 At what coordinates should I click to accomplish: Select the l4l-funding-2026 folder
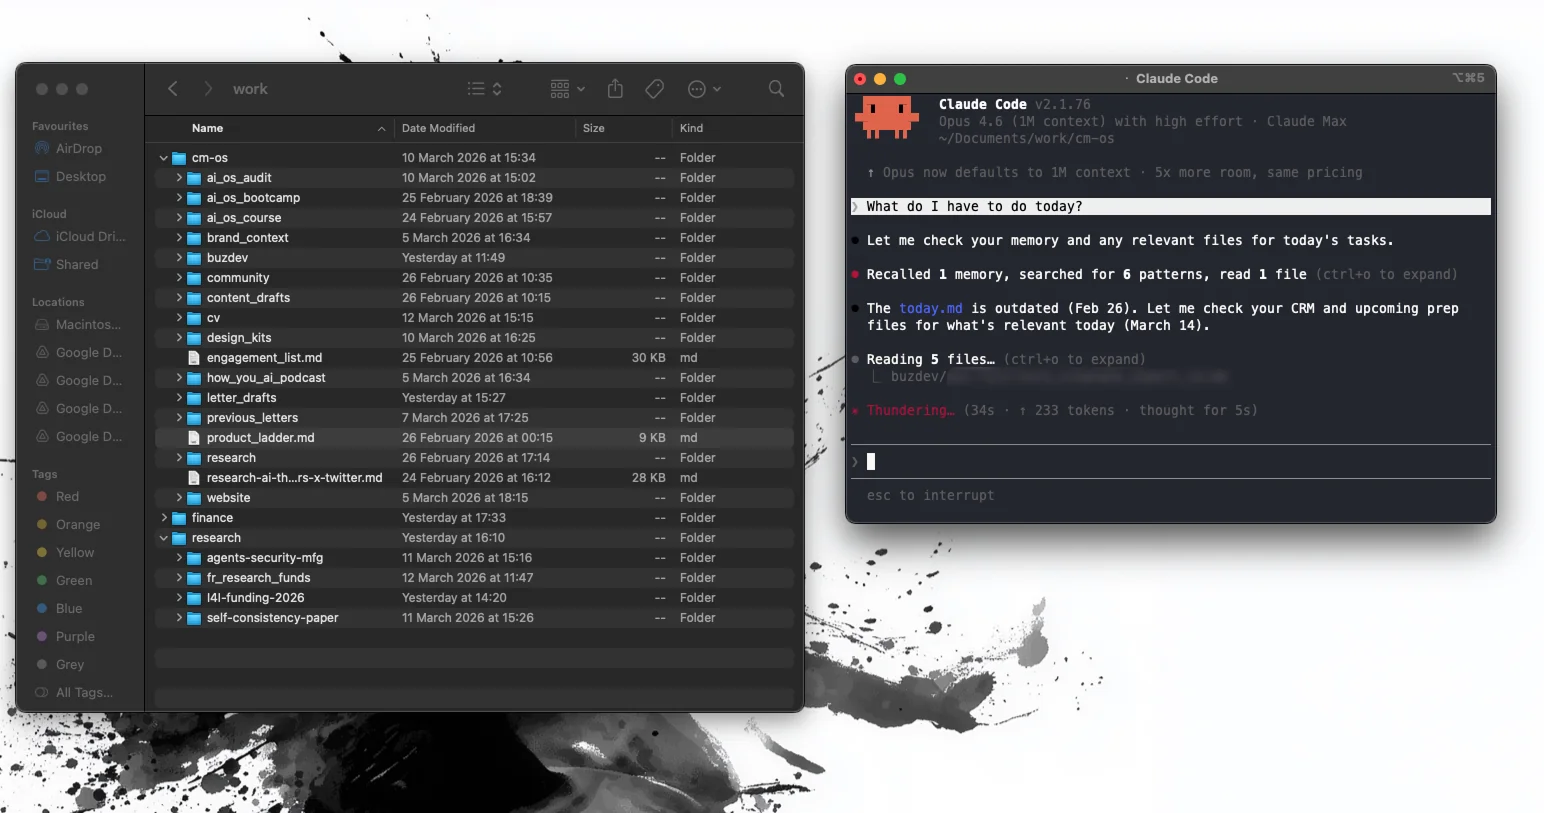[475, 598]
